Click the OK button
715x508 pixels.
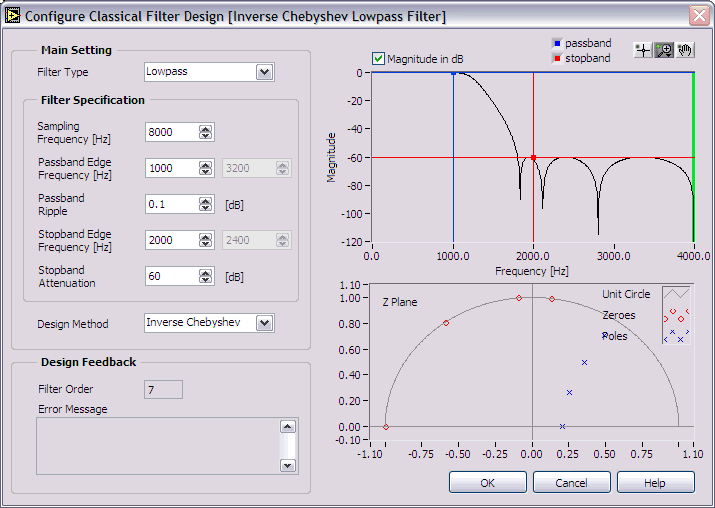point(487,483)
